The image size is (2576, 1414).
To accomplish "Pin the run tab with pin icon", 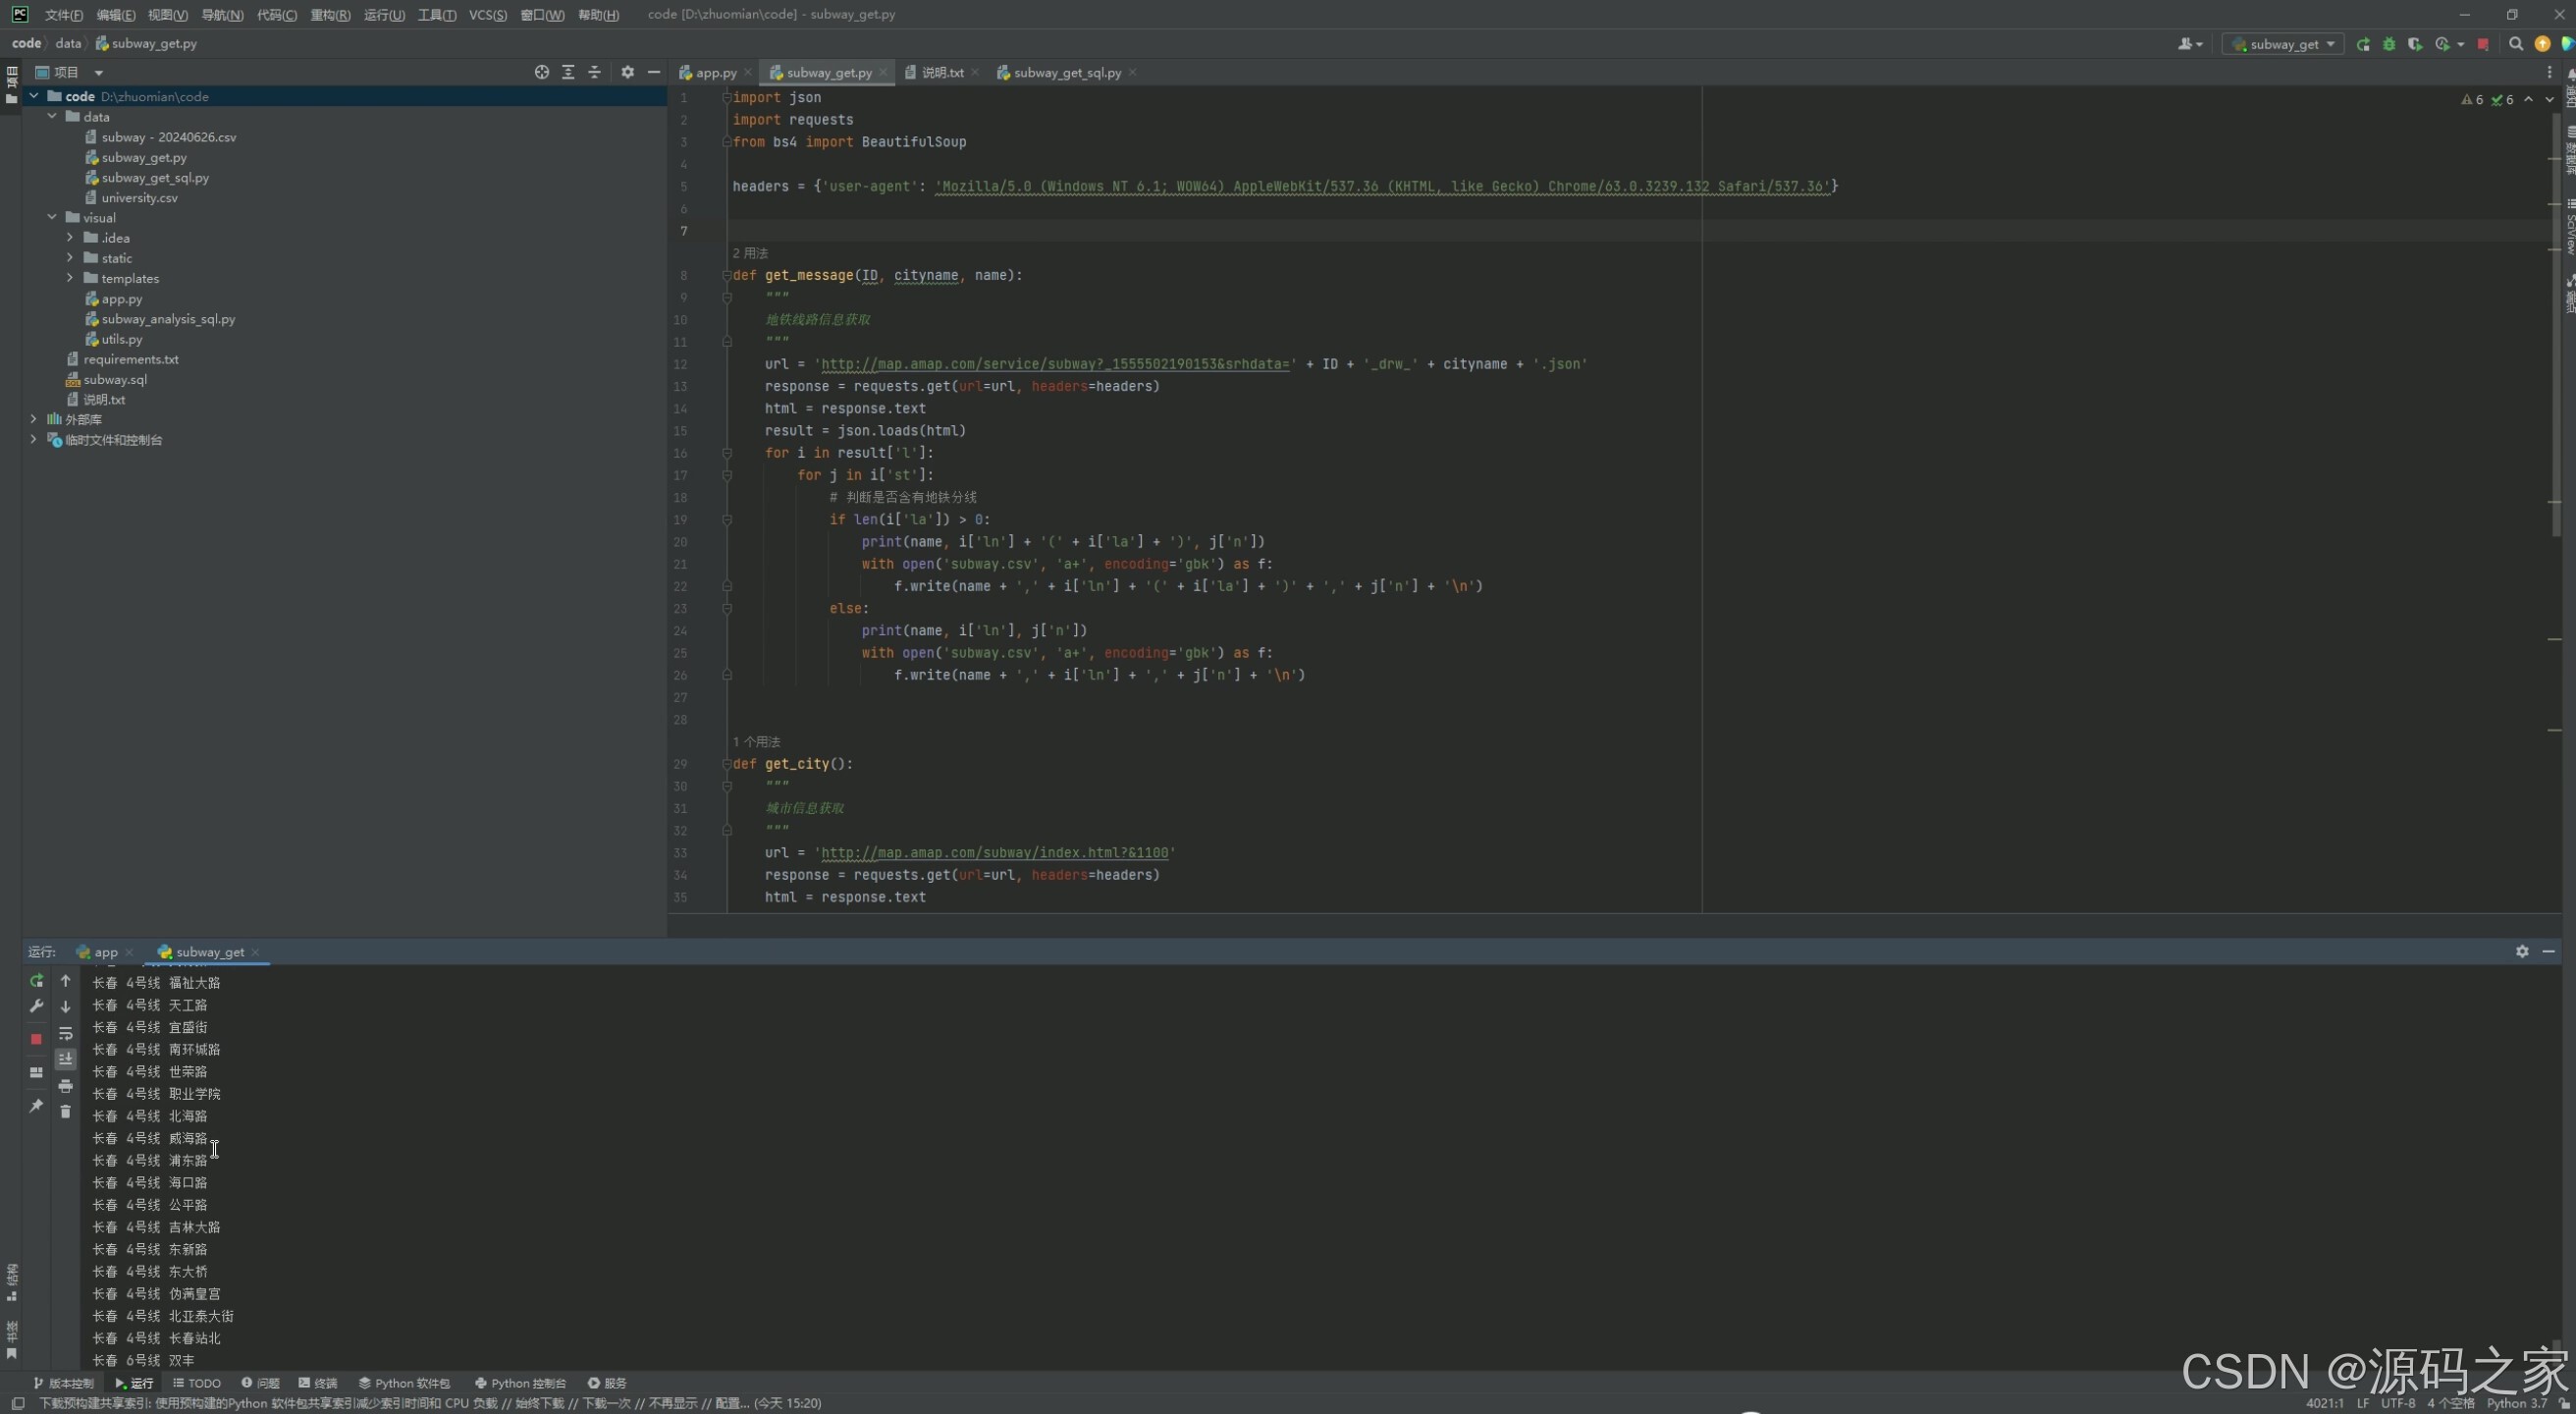I will click(36, 1106).
